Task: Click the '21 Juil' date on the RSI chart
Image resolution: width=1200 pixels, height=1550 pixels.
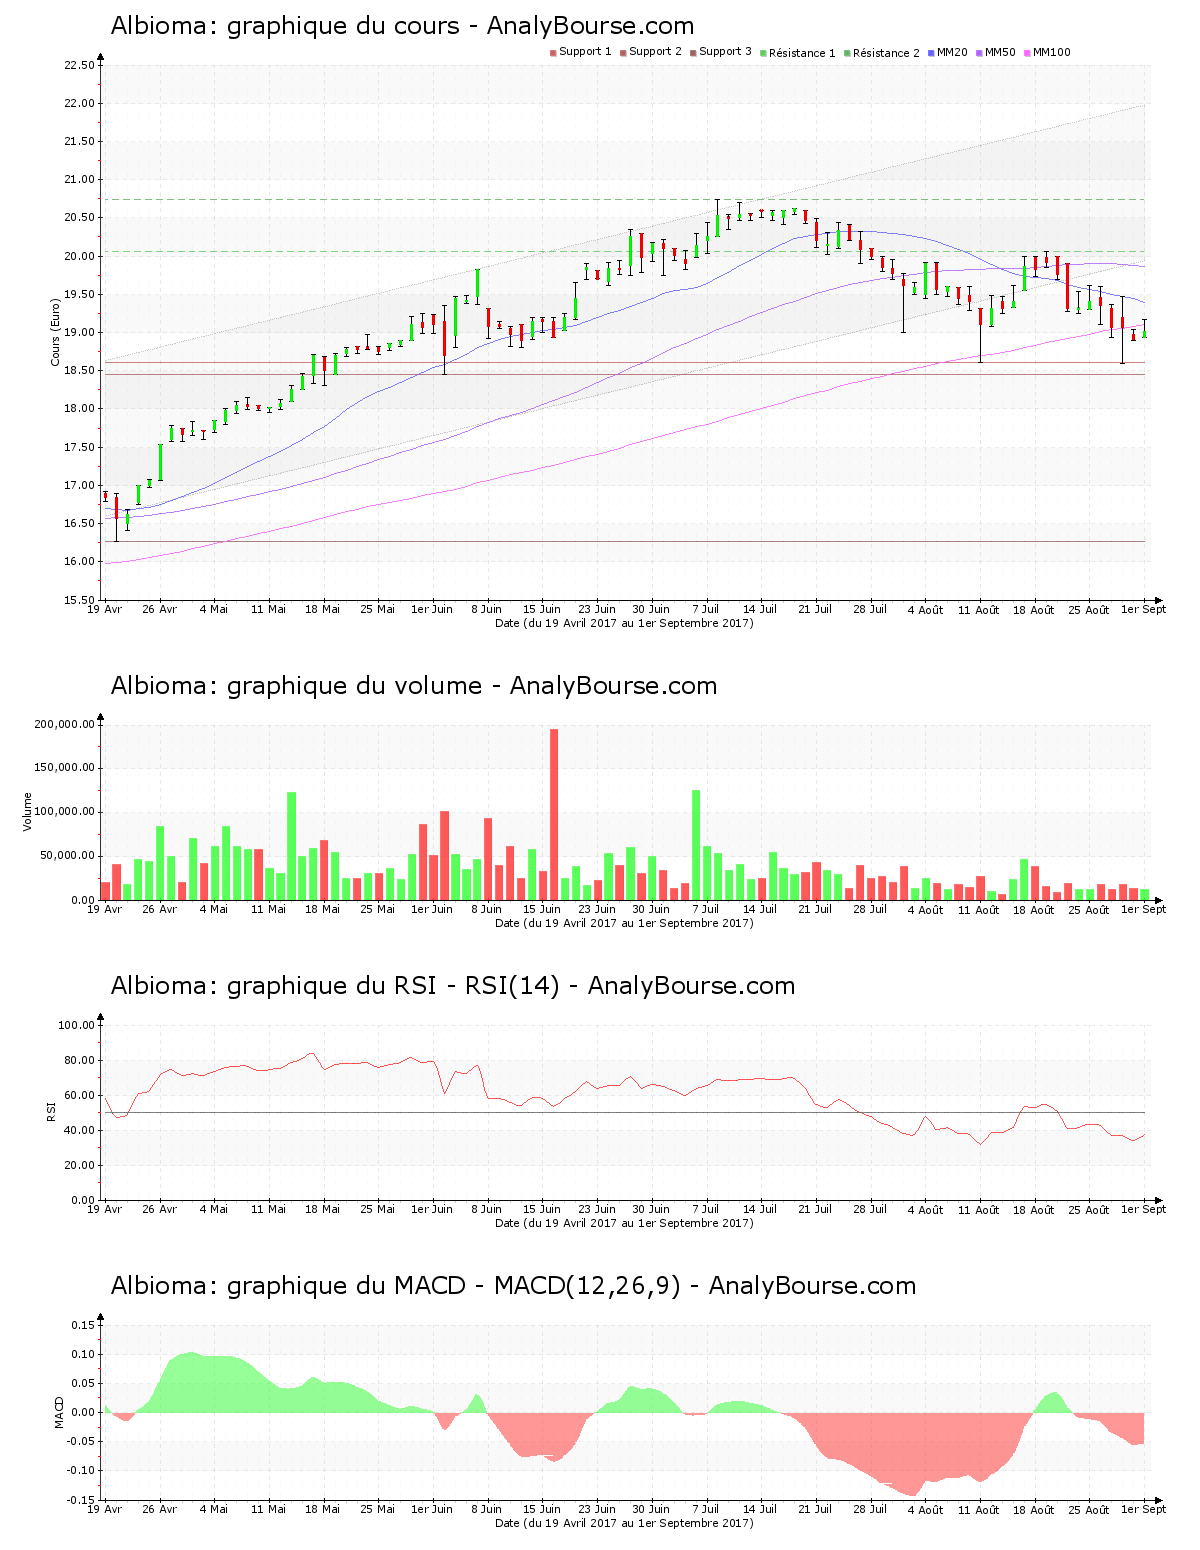Action: (x=815, y=1210)
